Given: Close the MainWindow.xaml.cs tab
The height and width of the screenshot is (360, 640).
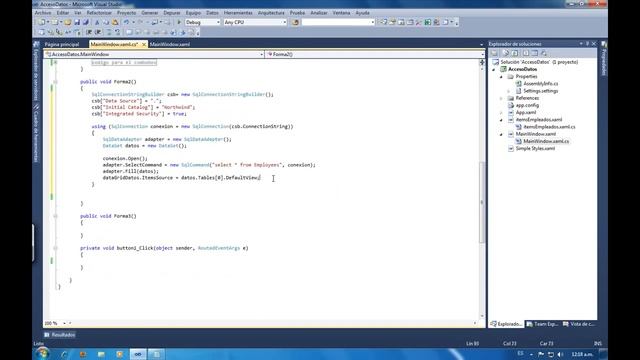Looking at the screenshot, I should point(144,44).
